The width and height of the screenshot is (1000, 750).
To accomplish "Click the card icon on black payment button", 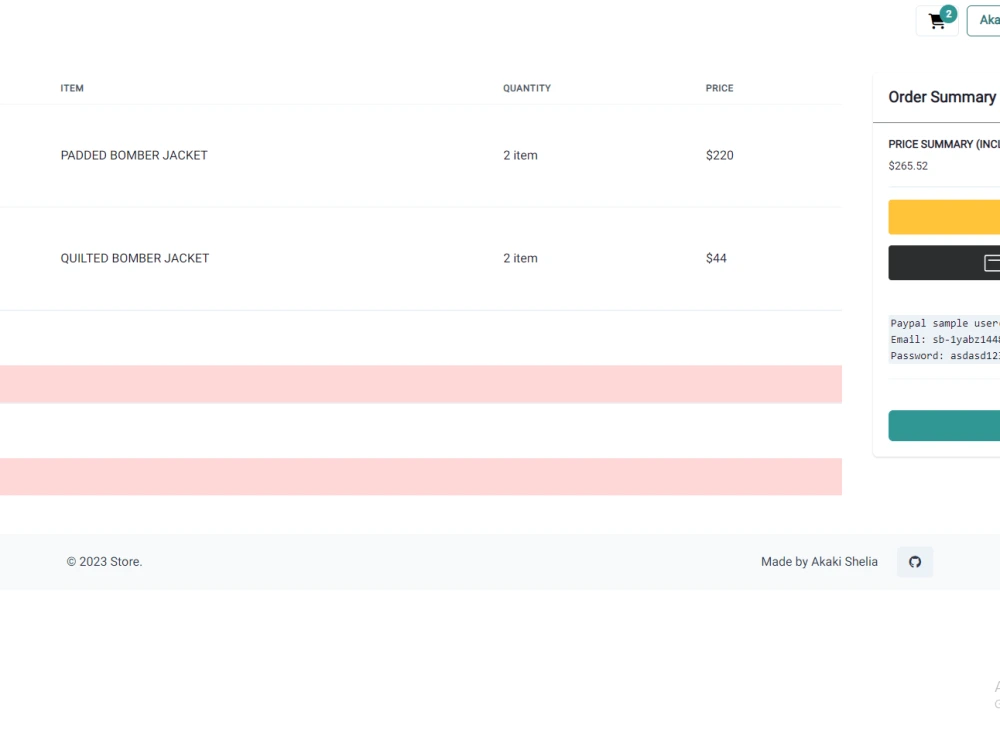I will [992, 263].
